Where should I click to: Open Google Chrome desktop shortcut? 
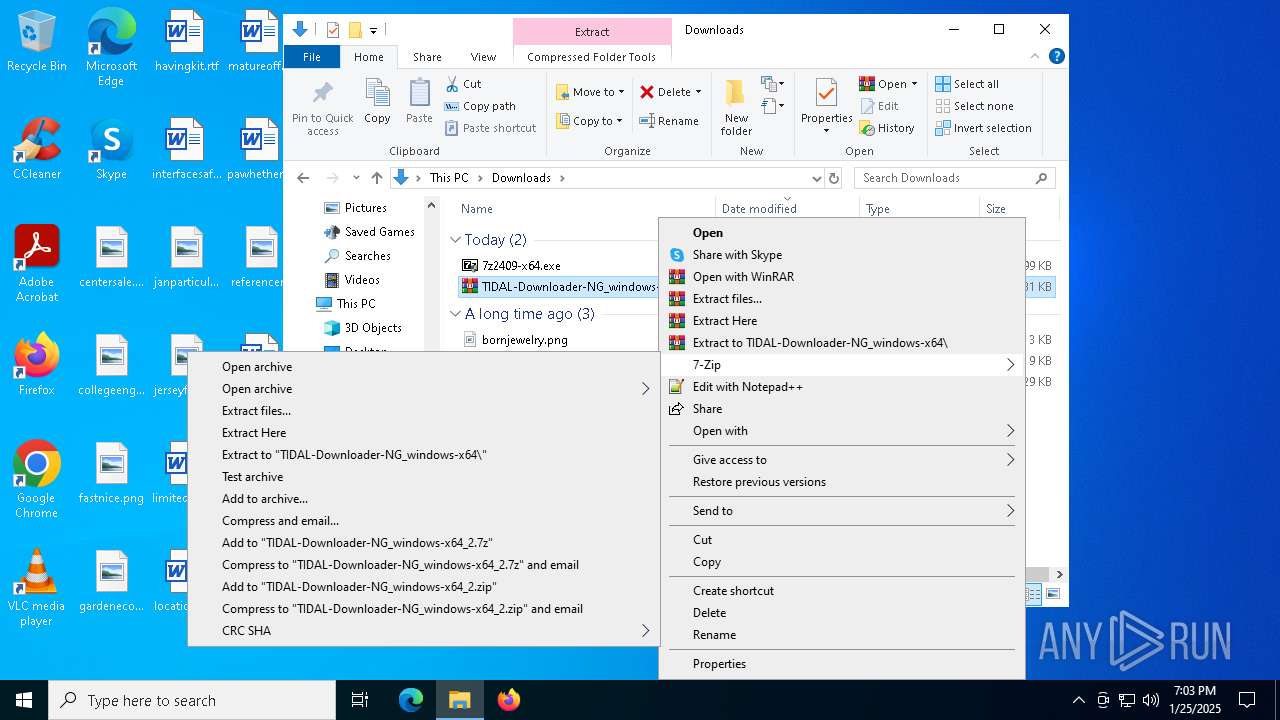click(x=37, y=480)
